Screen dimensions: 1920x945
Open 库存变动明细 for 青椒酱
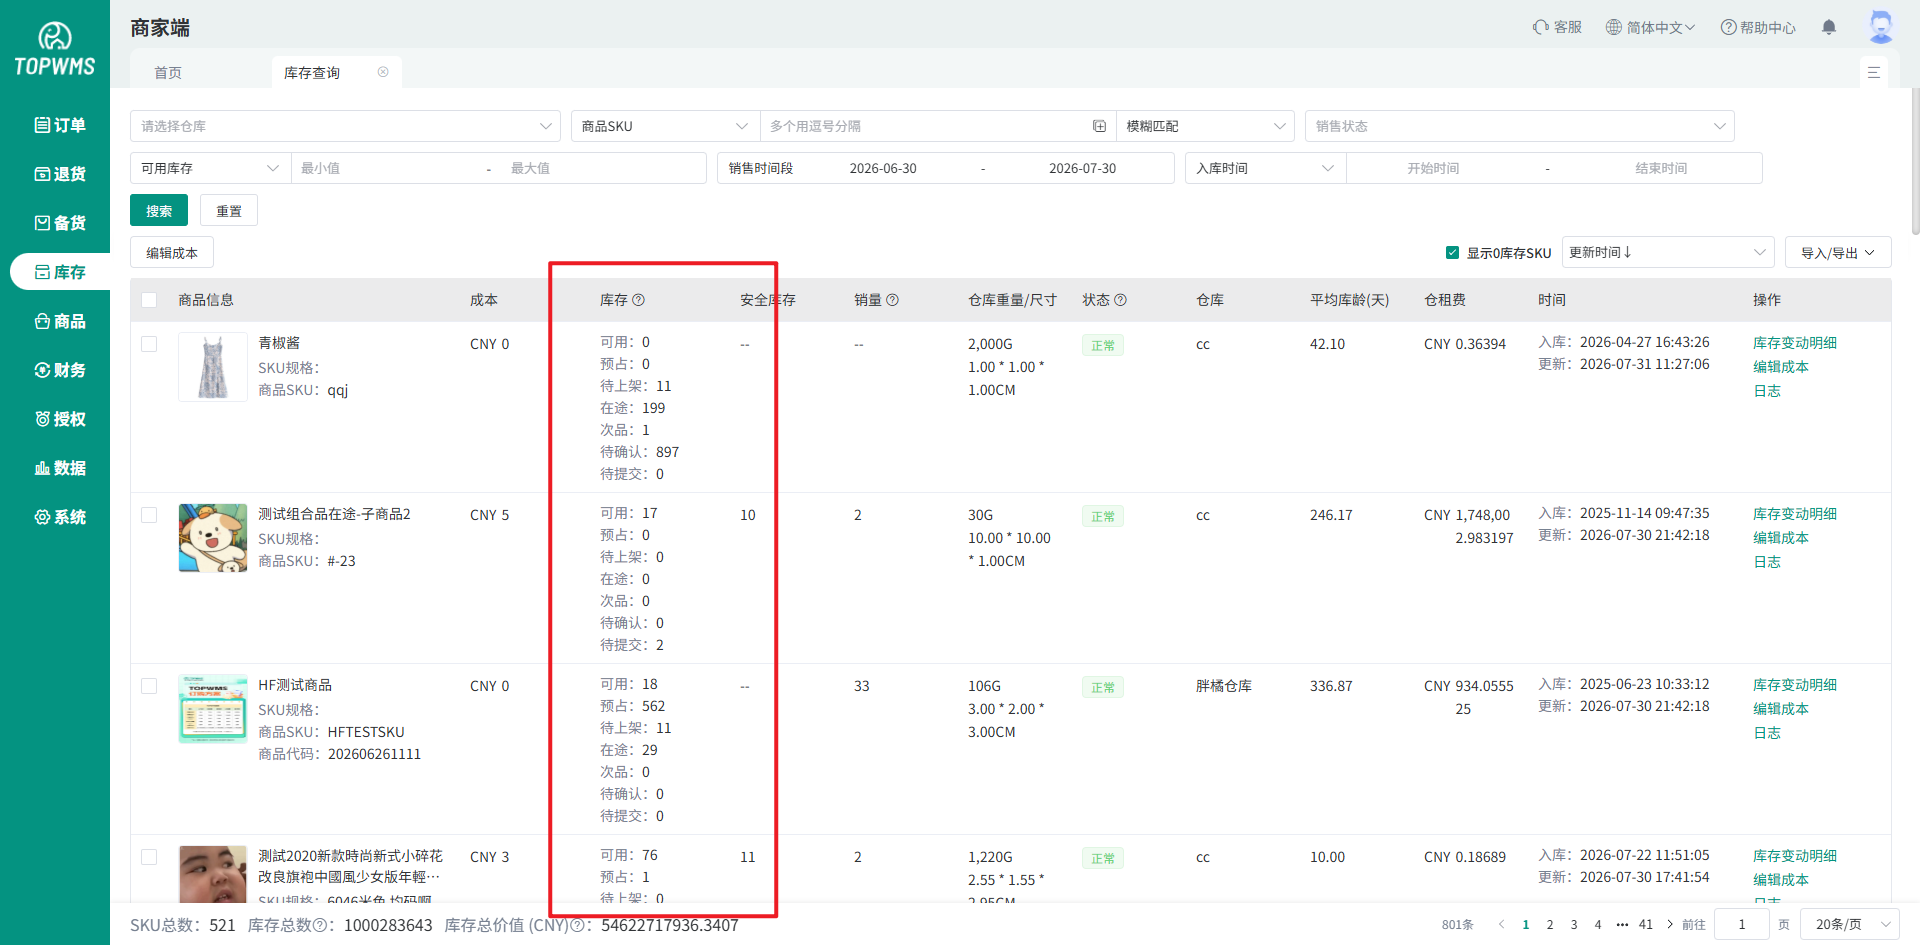pos(1795,343)
